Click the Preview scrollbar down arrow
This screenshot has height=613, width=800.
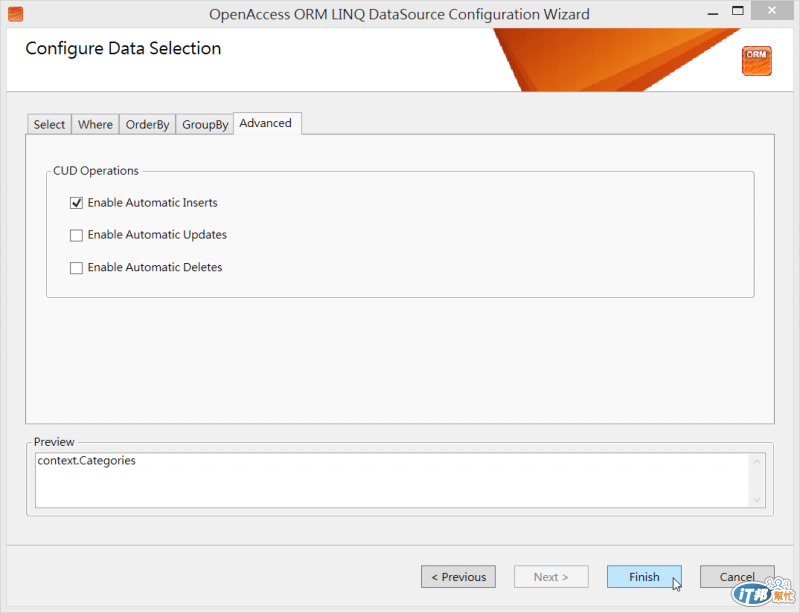click(757, 500)
